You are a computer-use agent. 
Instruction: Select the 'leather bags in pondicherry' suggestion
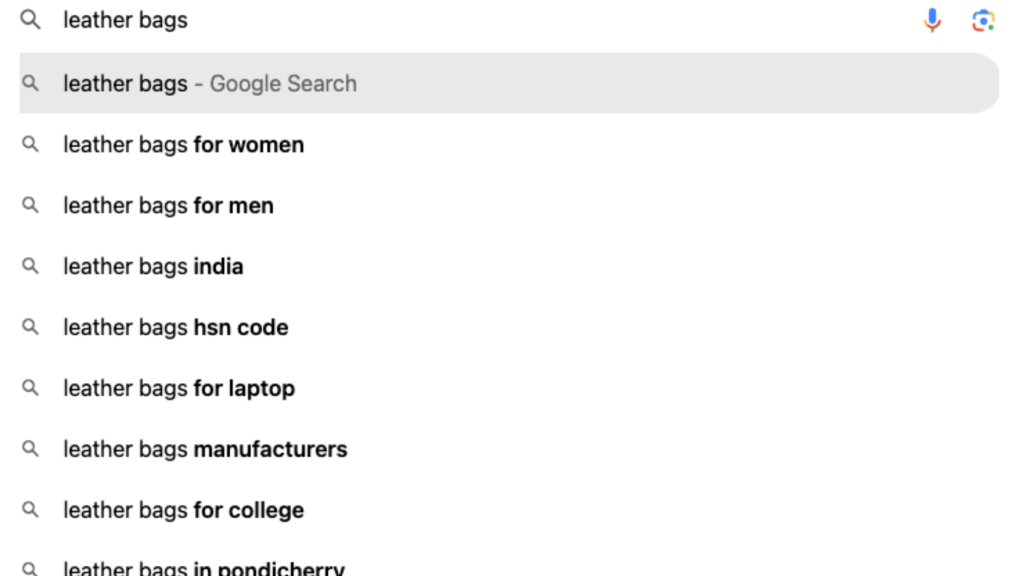[x=204, y=565]
